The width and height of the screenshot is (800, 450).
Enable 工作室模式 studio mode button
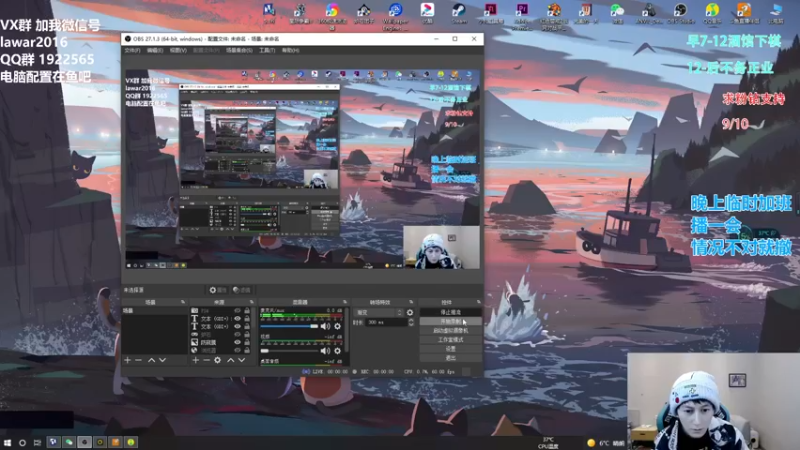450,340
